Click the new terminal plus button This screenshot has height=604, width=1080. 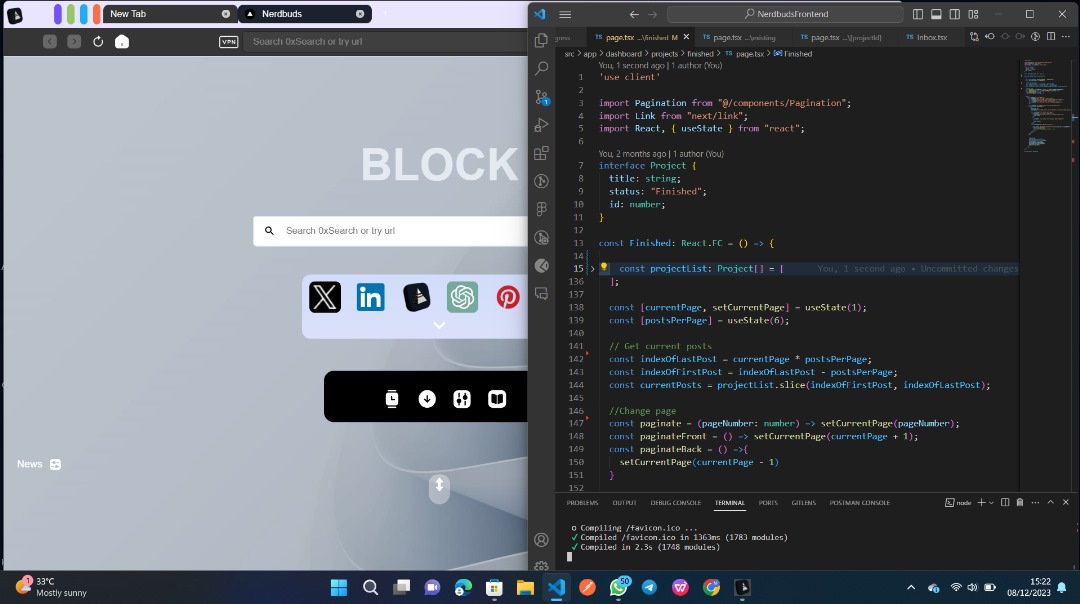[982, 502]
